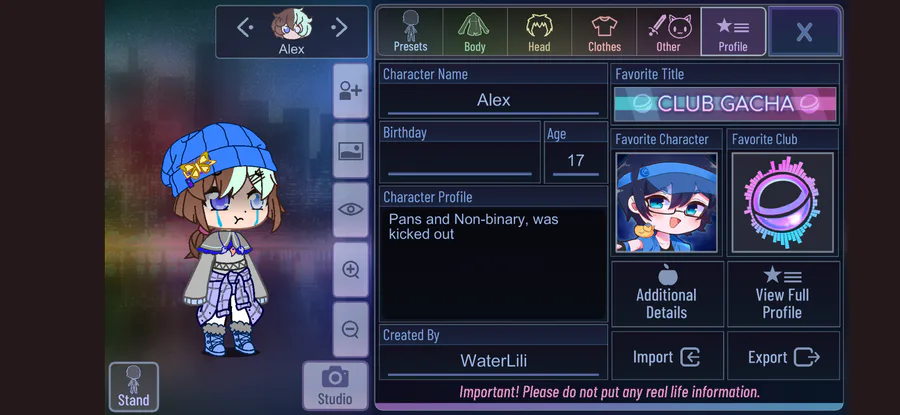900x415 pixels.
Task: Open the Presets tab
Action: (x=410, y=32)
